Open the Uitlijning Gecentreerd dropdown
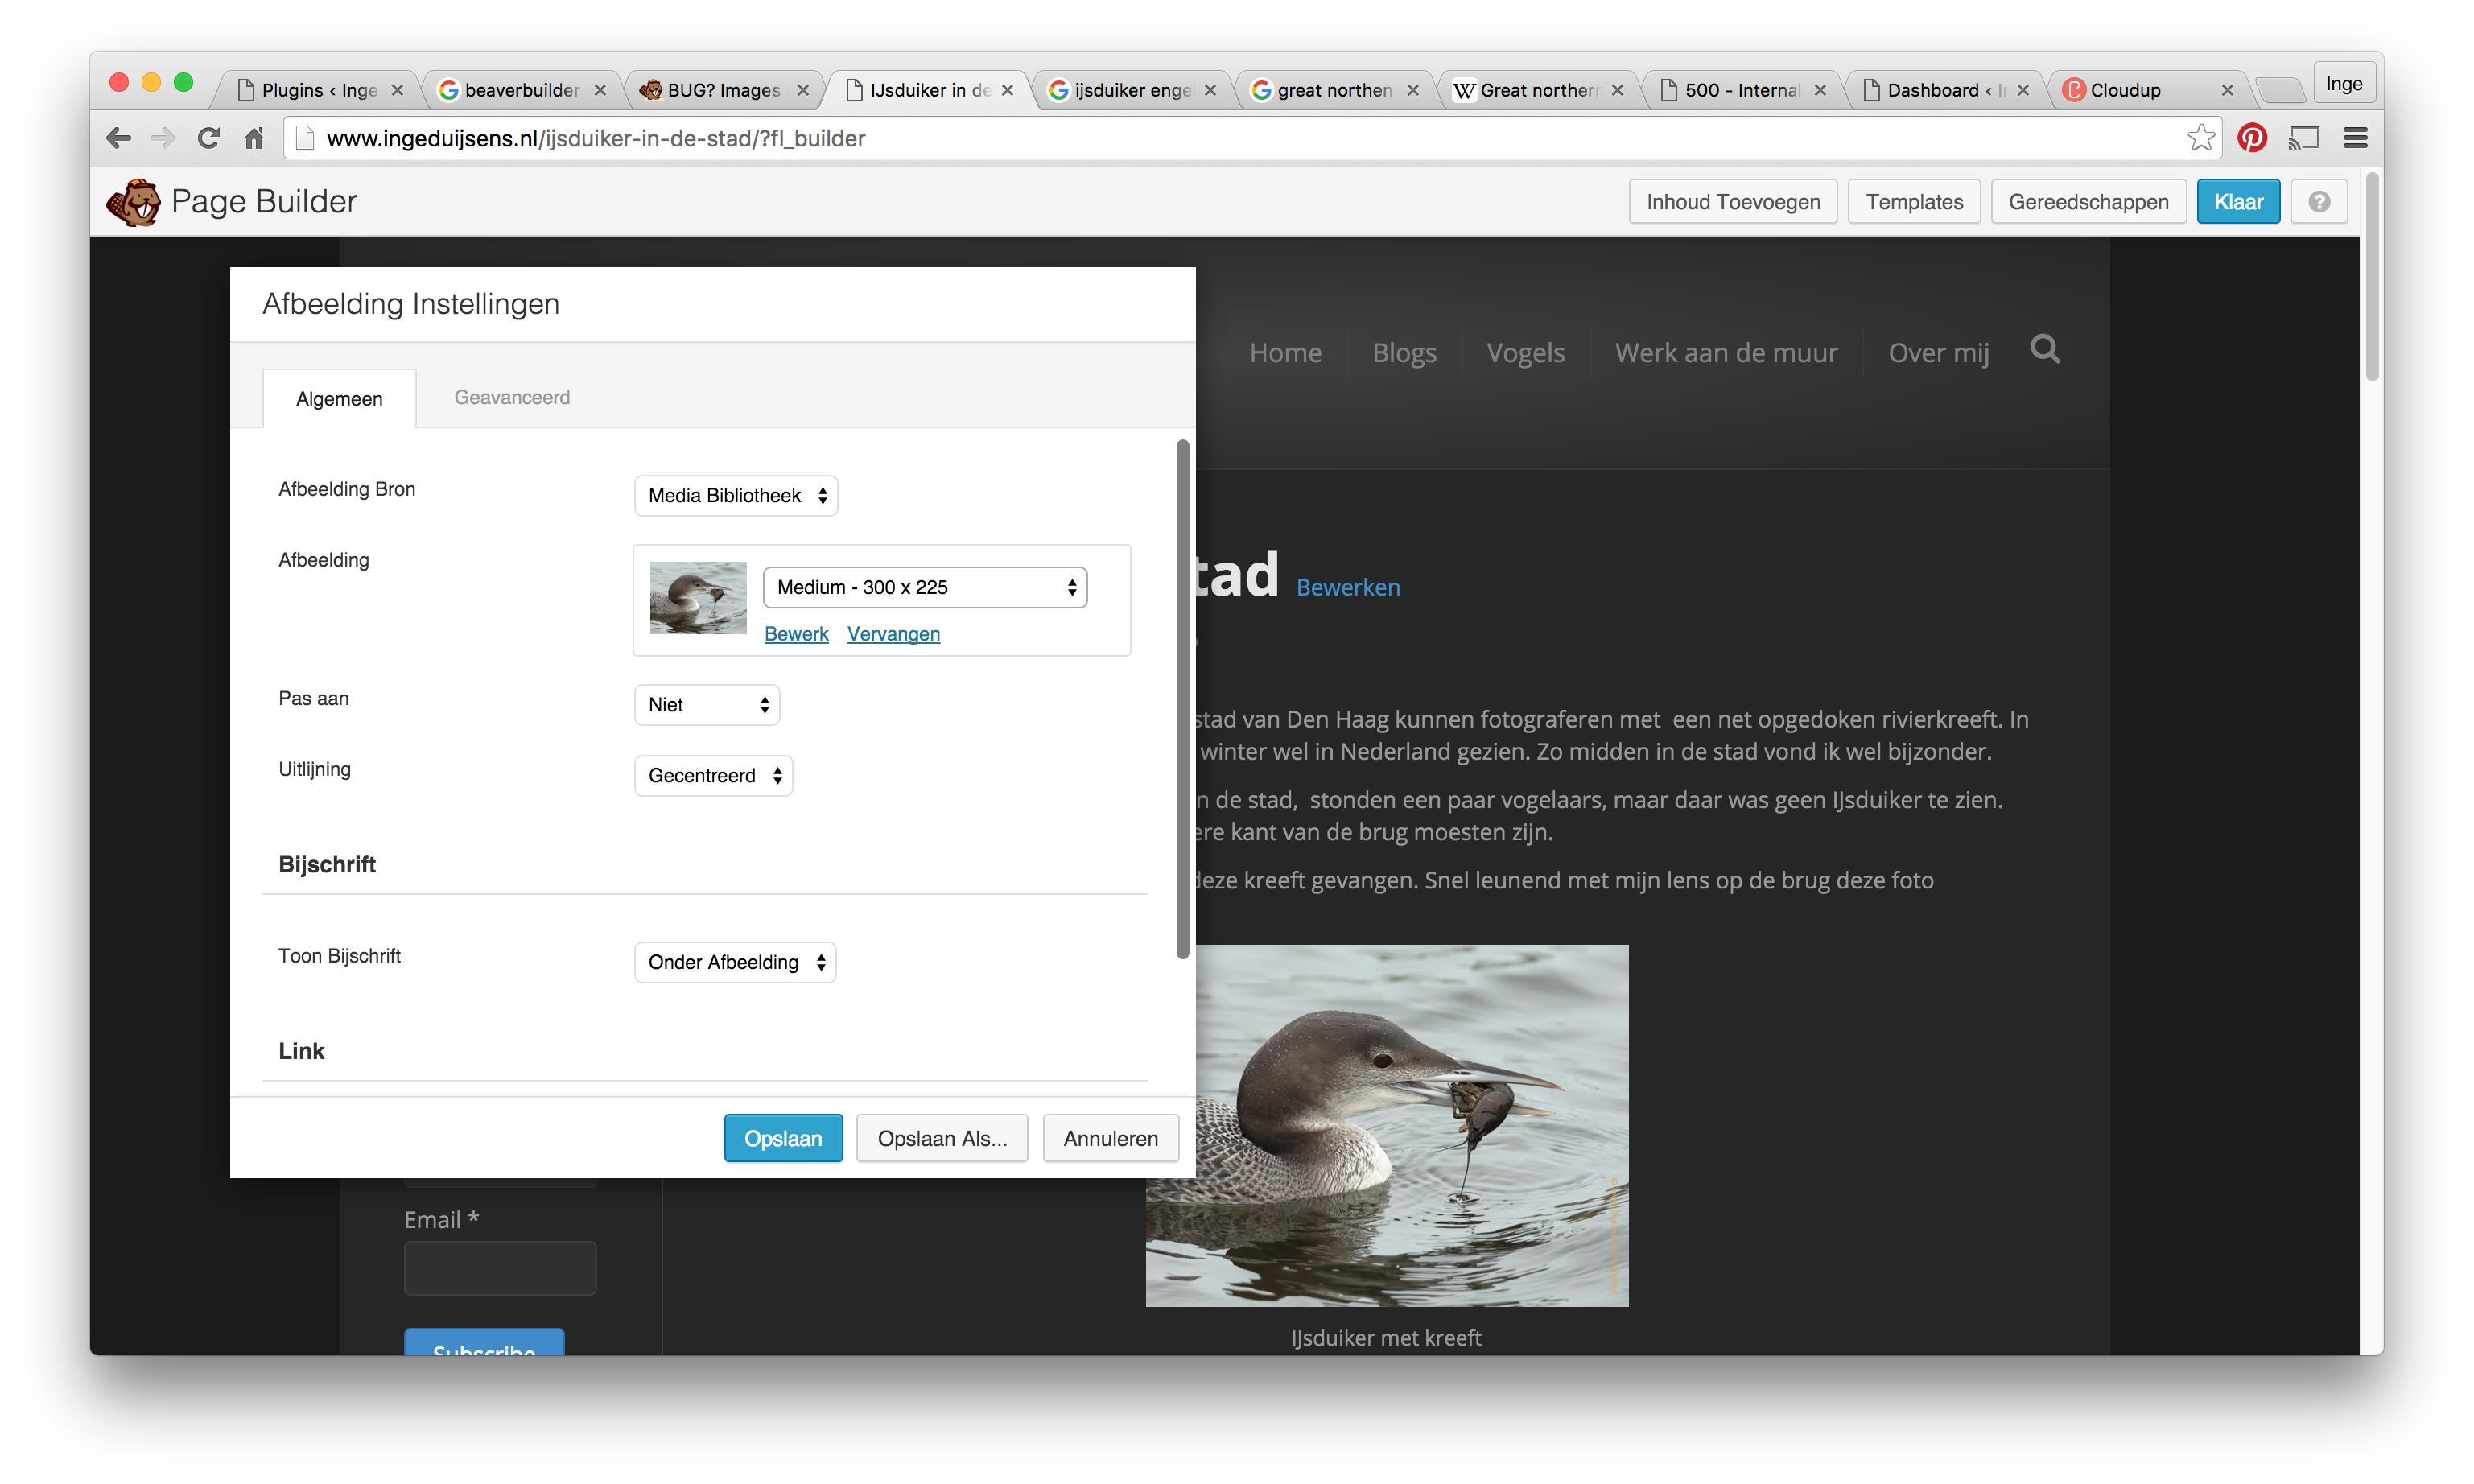The image size is (2474, 1484). [x=714, y=775]
